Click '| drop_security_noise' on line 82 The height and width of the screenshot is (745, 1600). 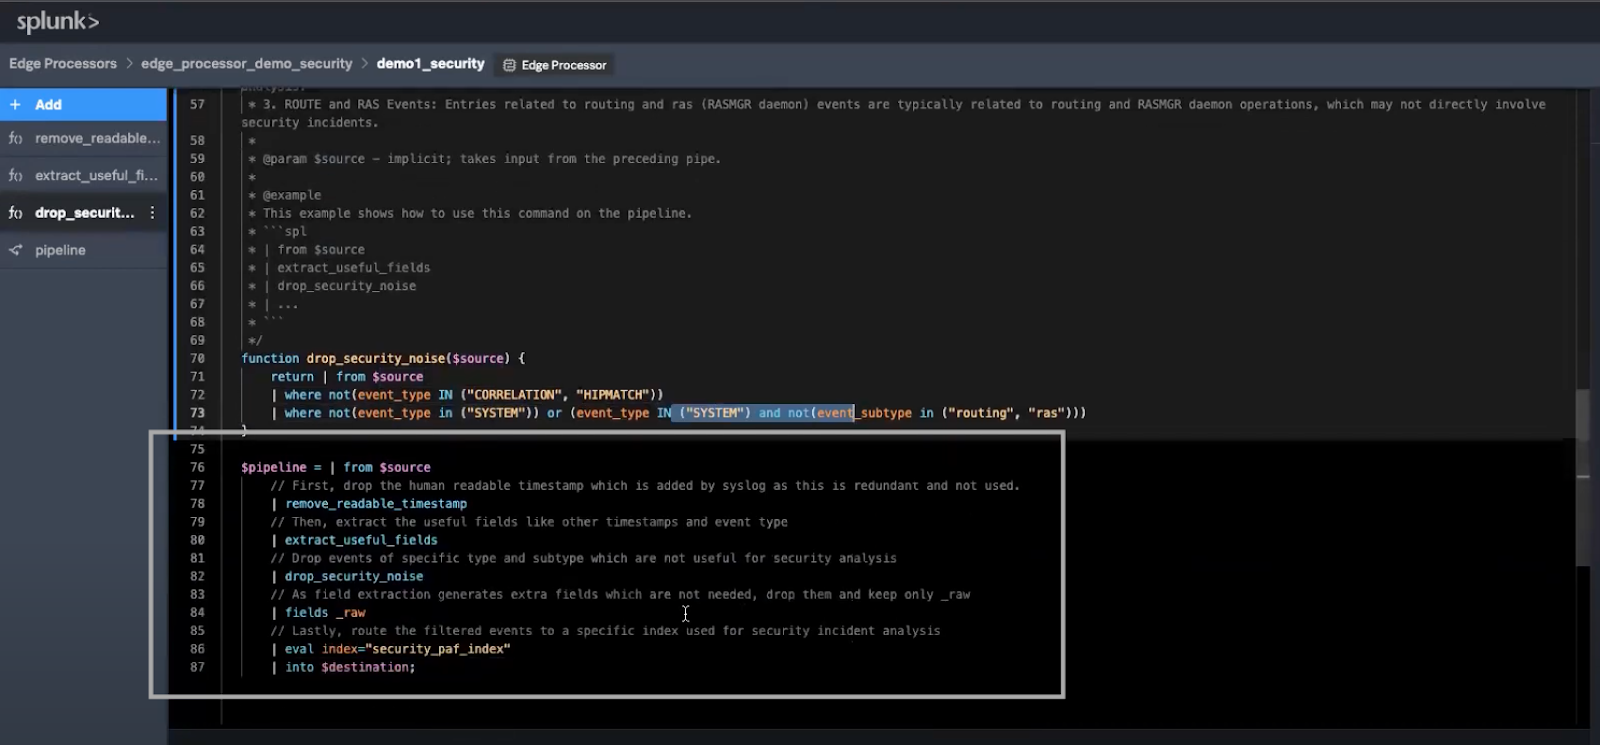[347, 576]
